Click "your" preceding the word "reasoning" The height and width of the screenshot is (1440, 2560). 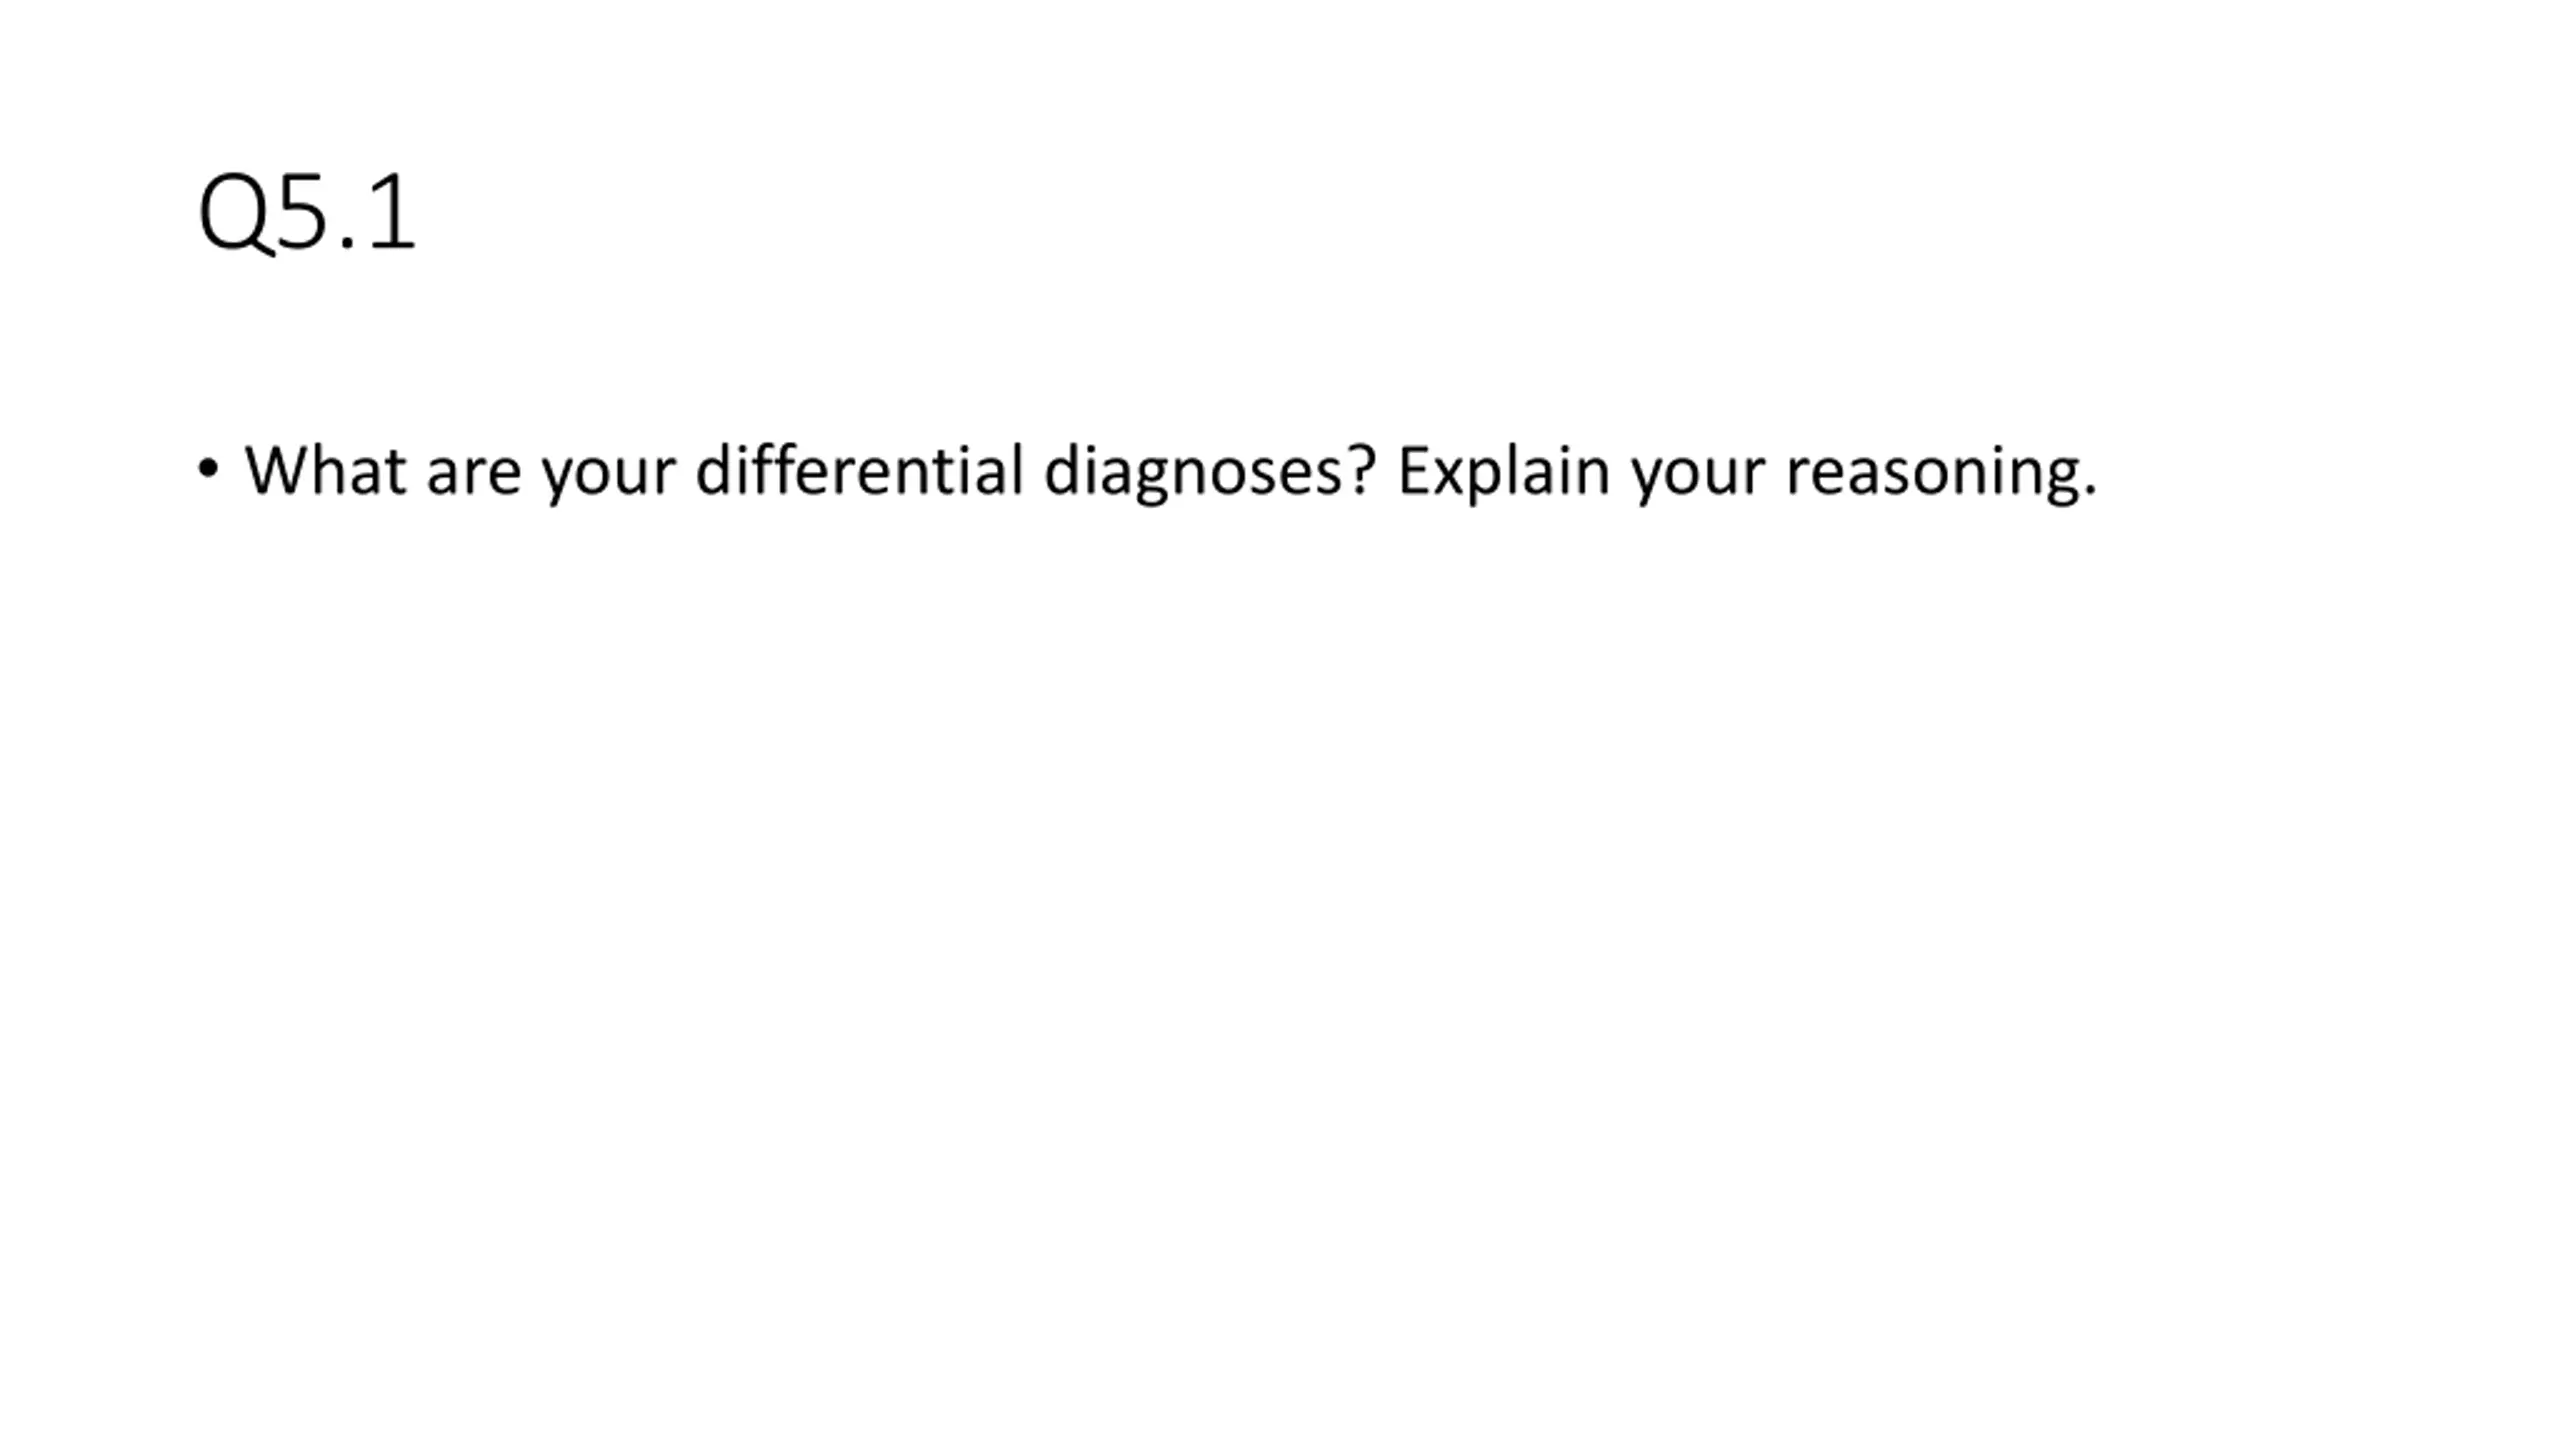1698,479
